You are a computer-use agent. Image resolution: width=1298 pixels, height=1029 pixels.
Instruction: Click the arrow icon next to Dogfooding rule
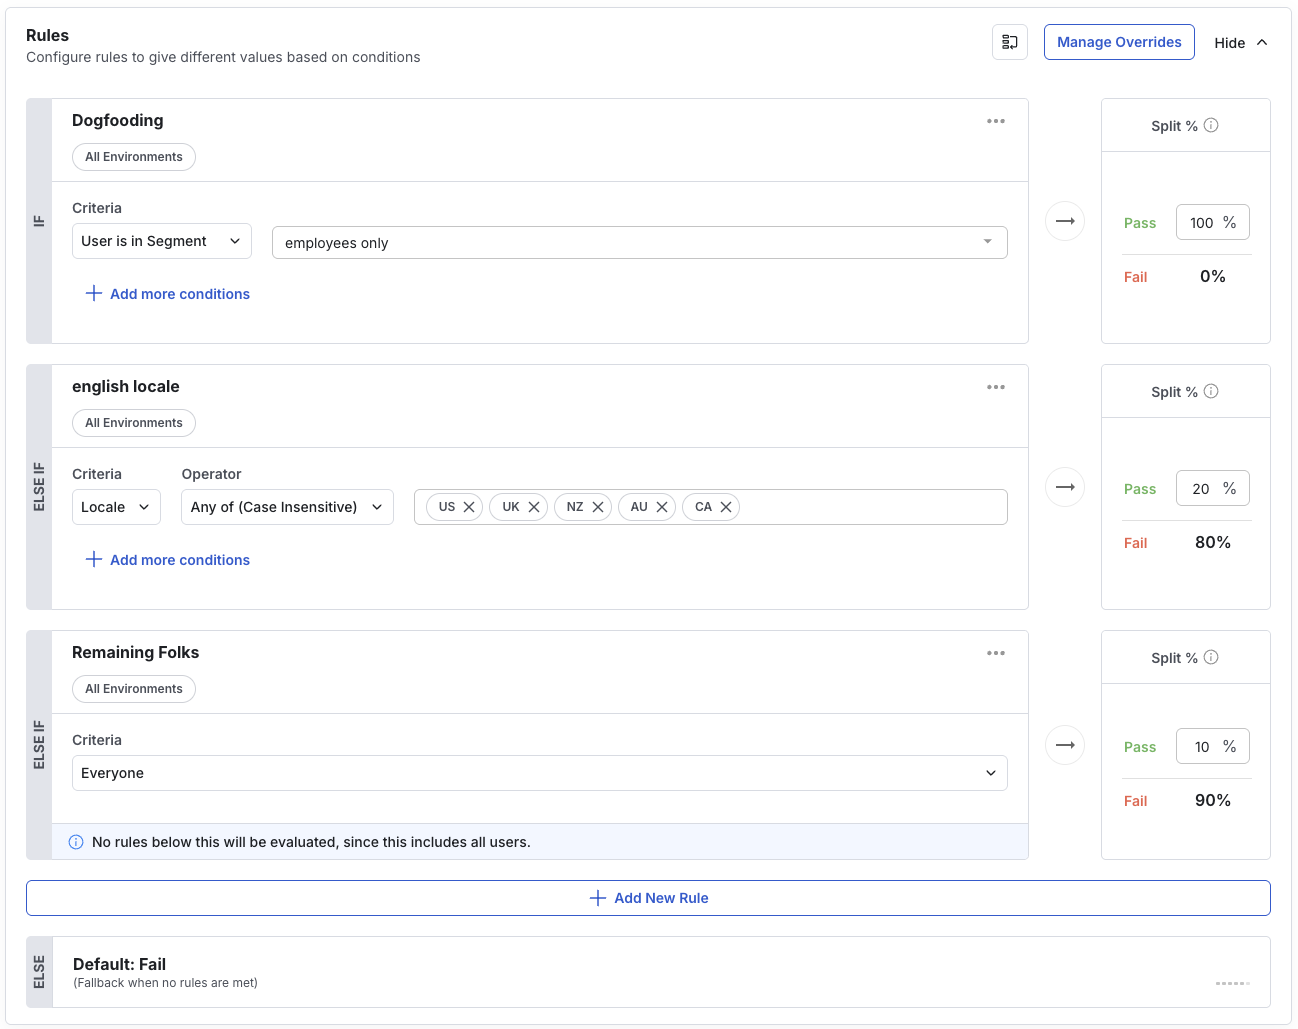pos(1065,221)
